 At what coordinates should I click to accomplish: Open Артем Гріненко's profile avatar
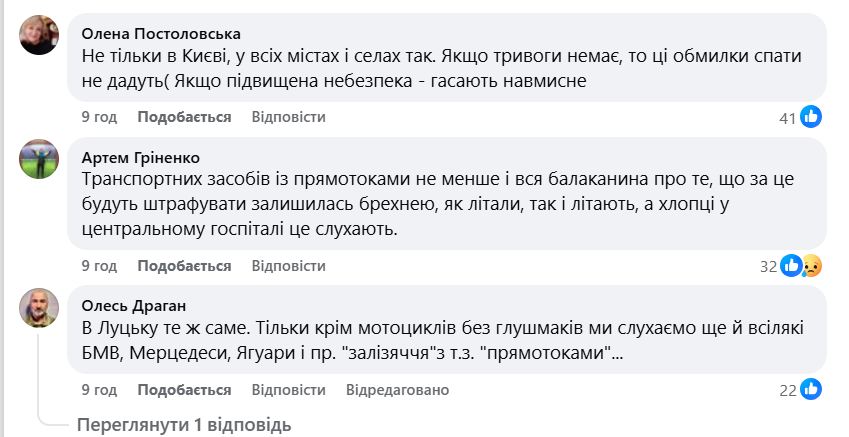point(39,158)
